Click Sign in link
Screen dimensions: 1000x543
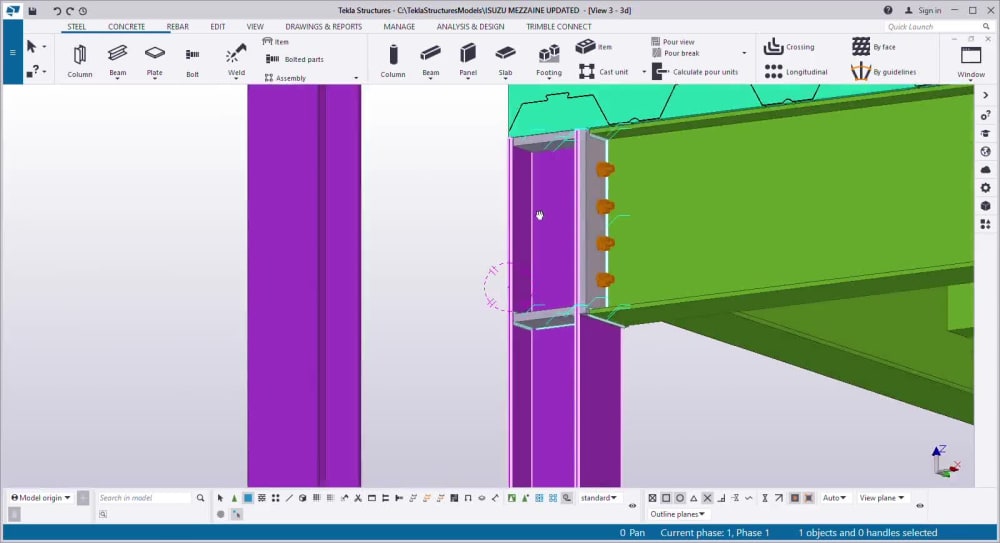point(923,10)
